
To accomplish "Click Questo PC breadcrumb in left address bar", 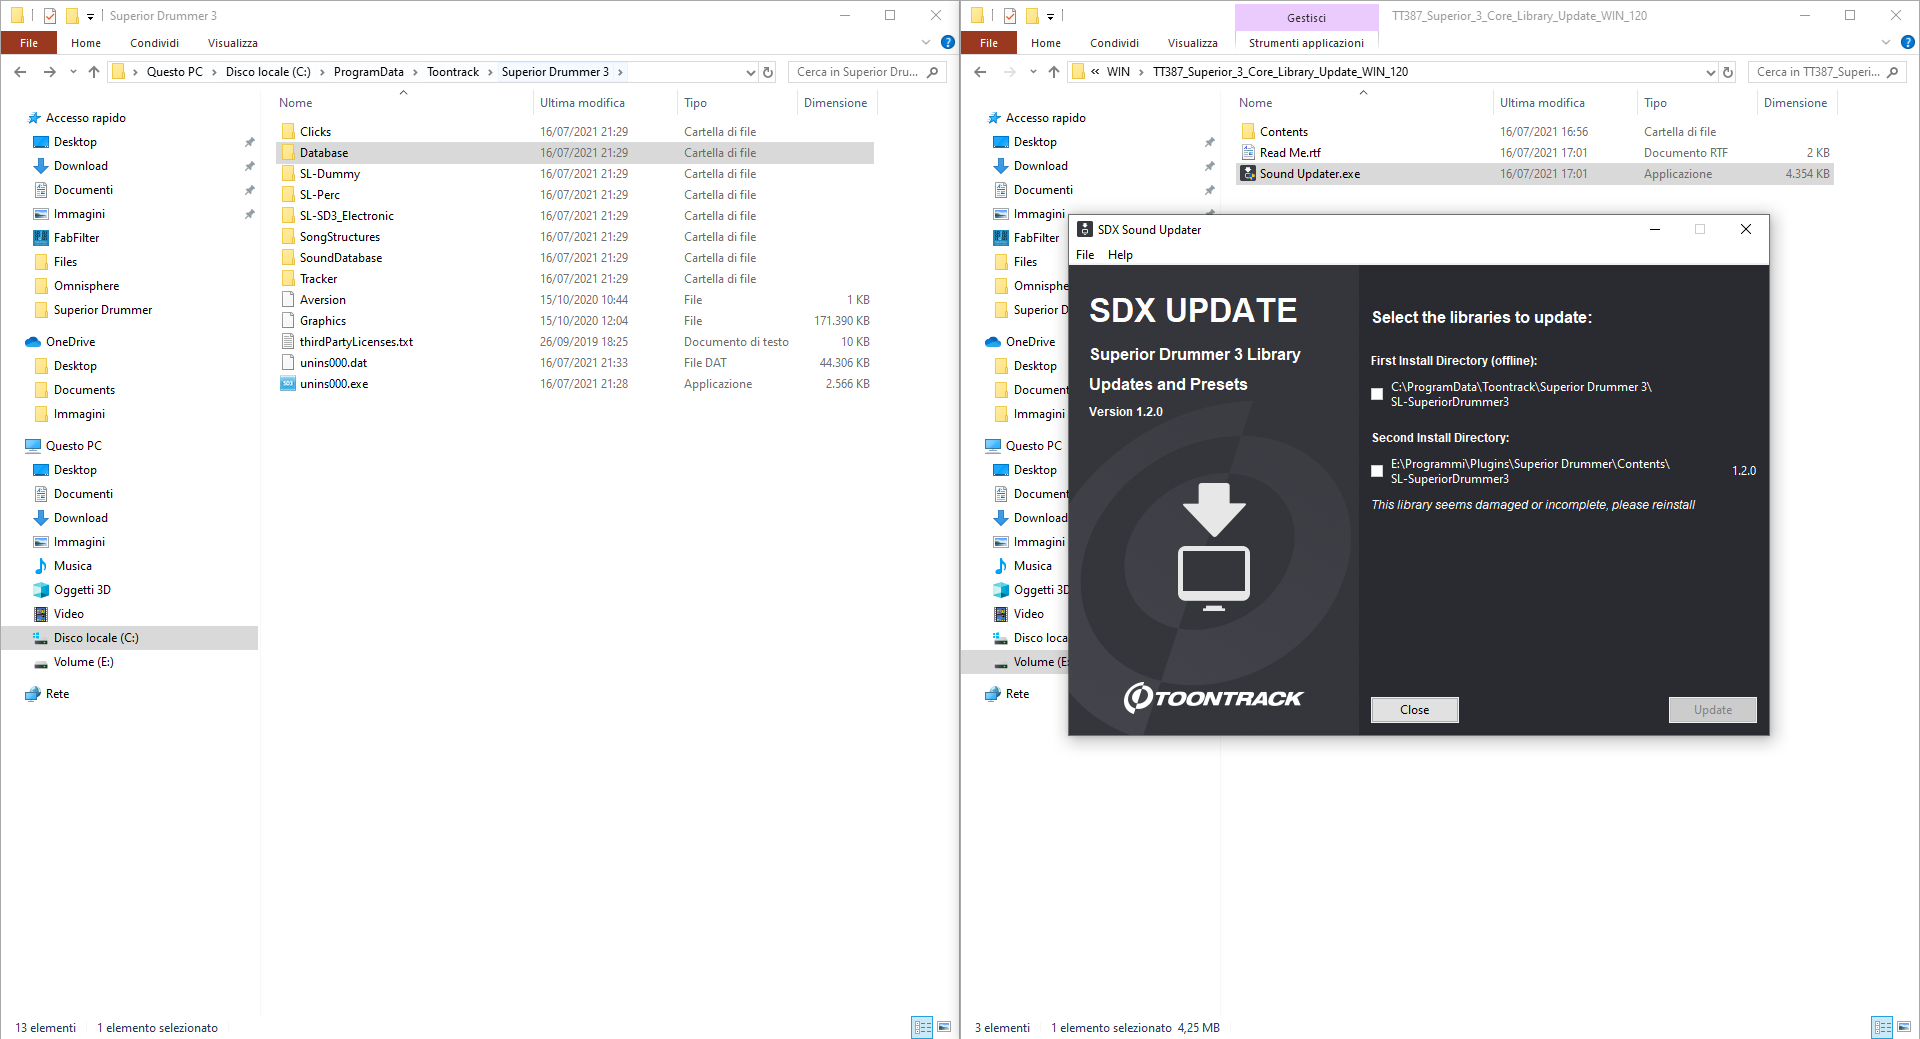I will click(x=174, y=72).
